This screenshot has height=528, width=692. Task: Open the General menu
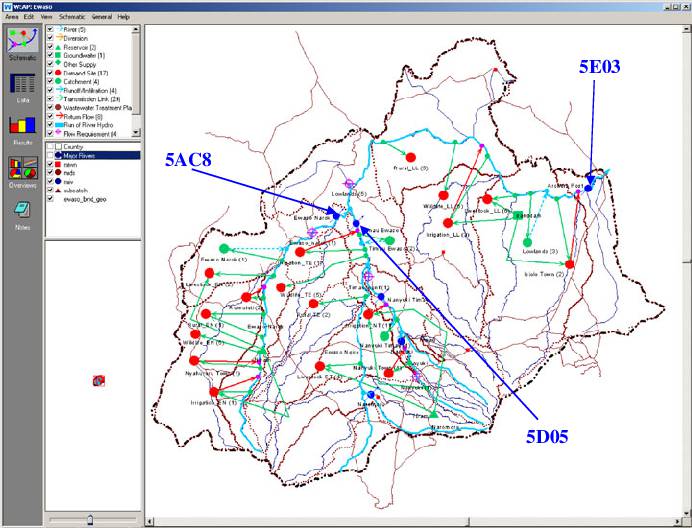click(101, 17)
